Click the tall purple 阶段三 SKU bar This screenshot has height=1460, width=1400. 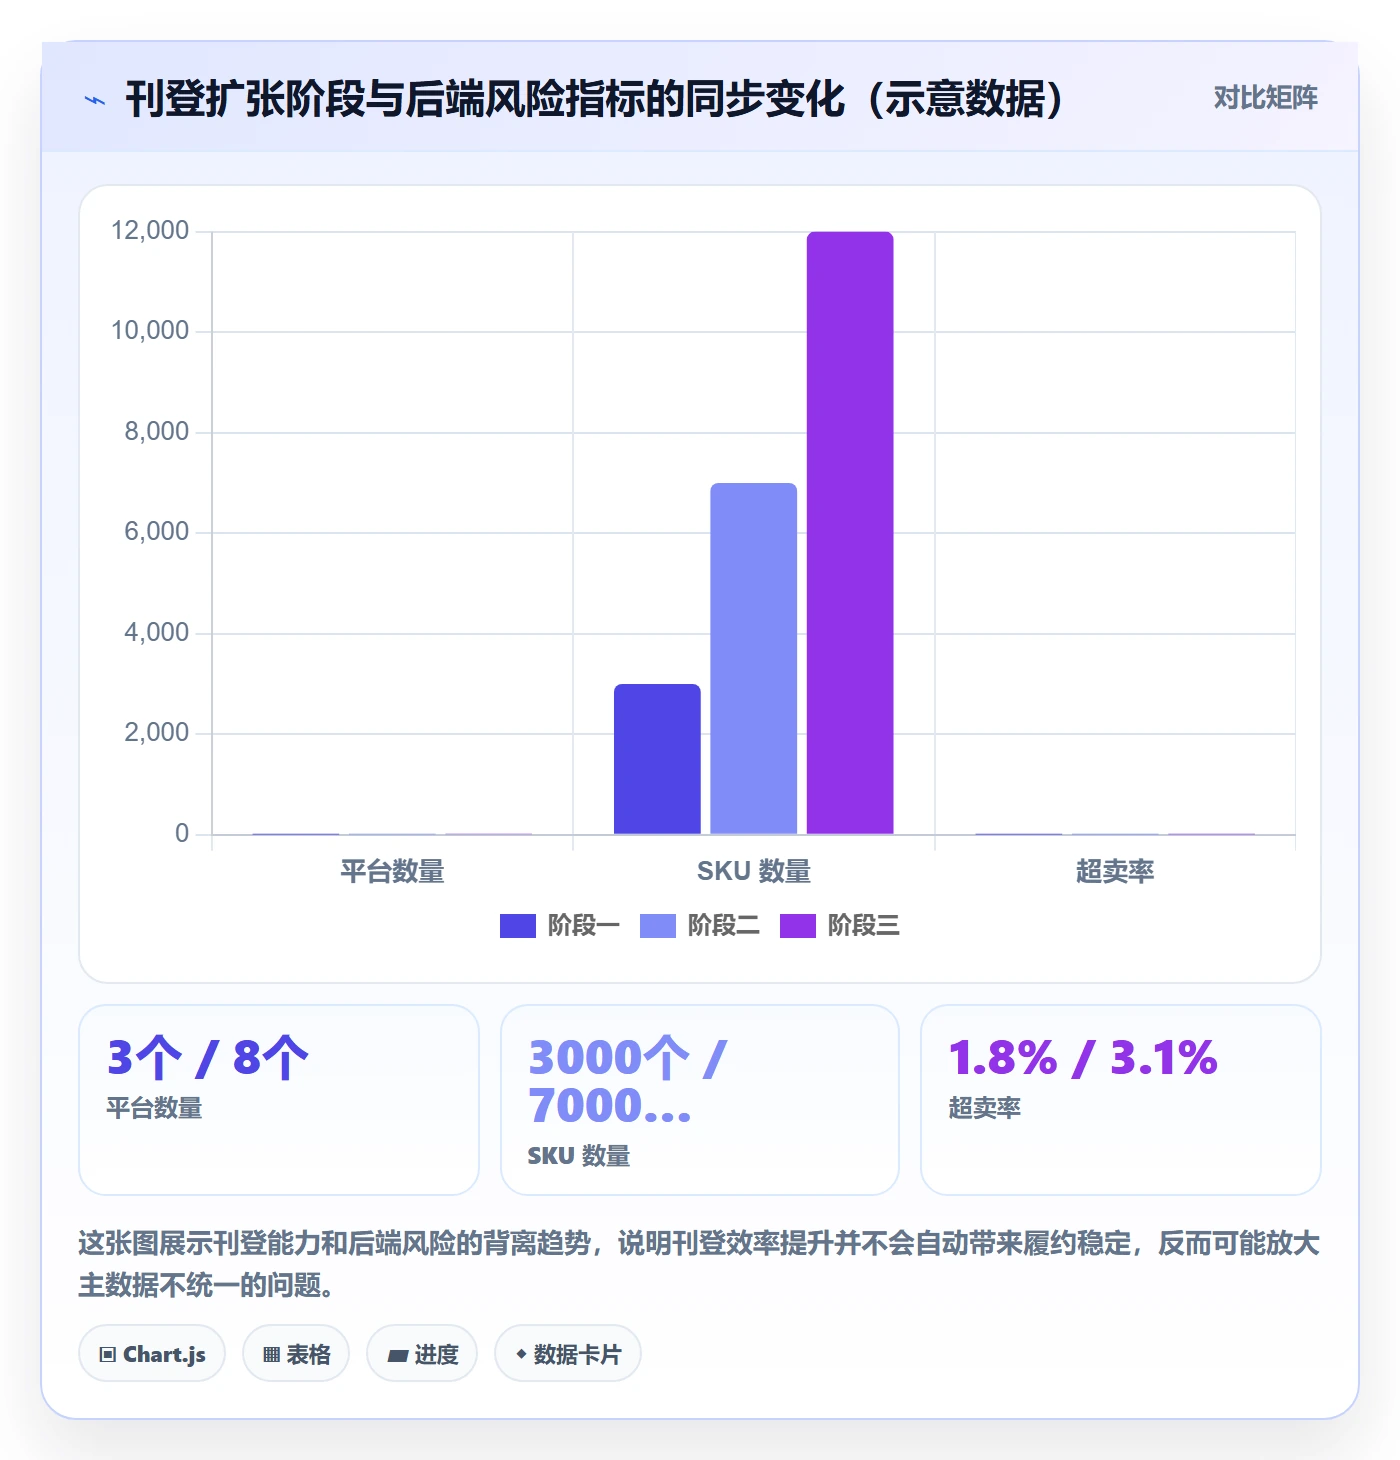(x=850, y=533)
